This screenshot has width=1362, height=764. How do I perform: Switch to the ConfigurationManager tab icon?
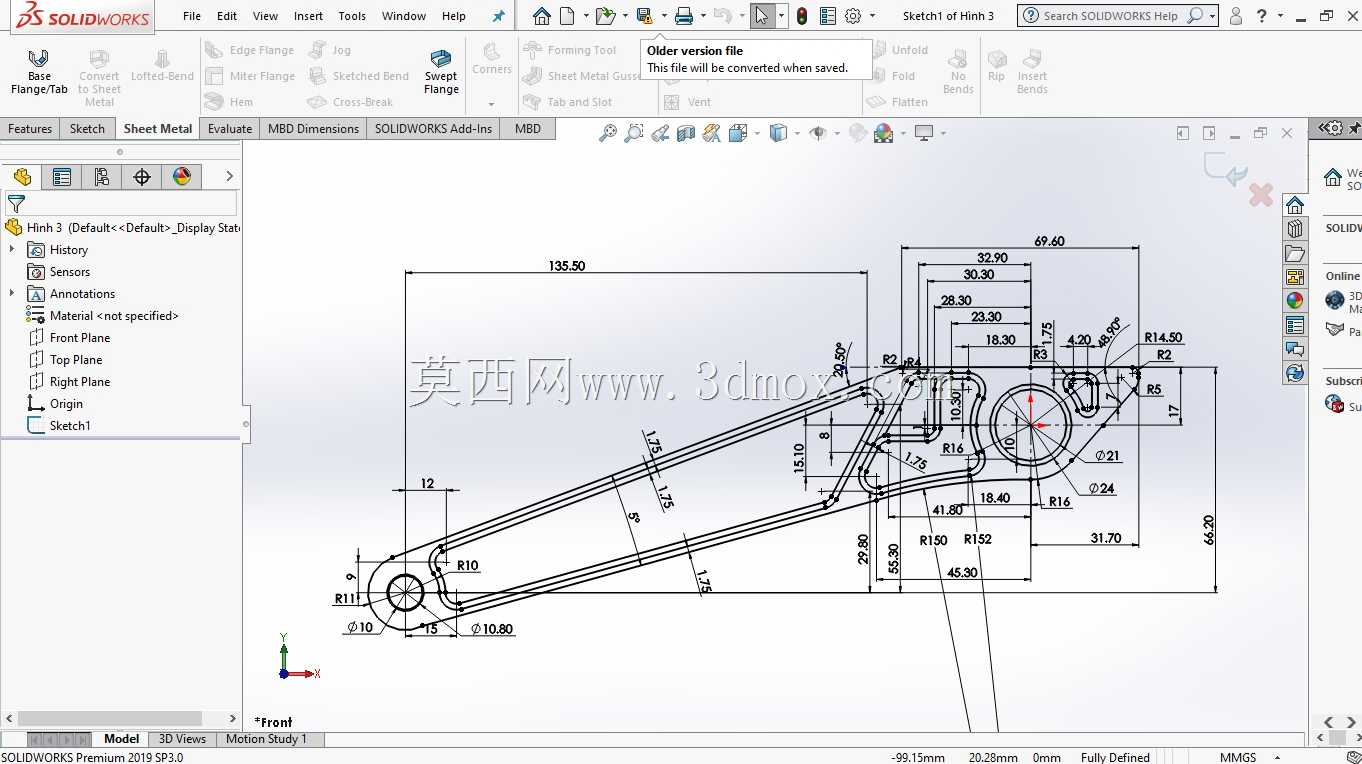102,177
